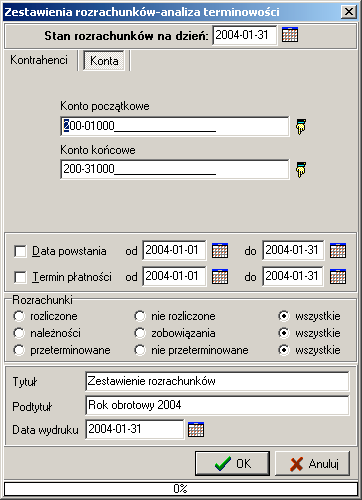The image size is (362, 500).
Task: Open calendar for Termin płatności od date
Action: pos(220,276)
